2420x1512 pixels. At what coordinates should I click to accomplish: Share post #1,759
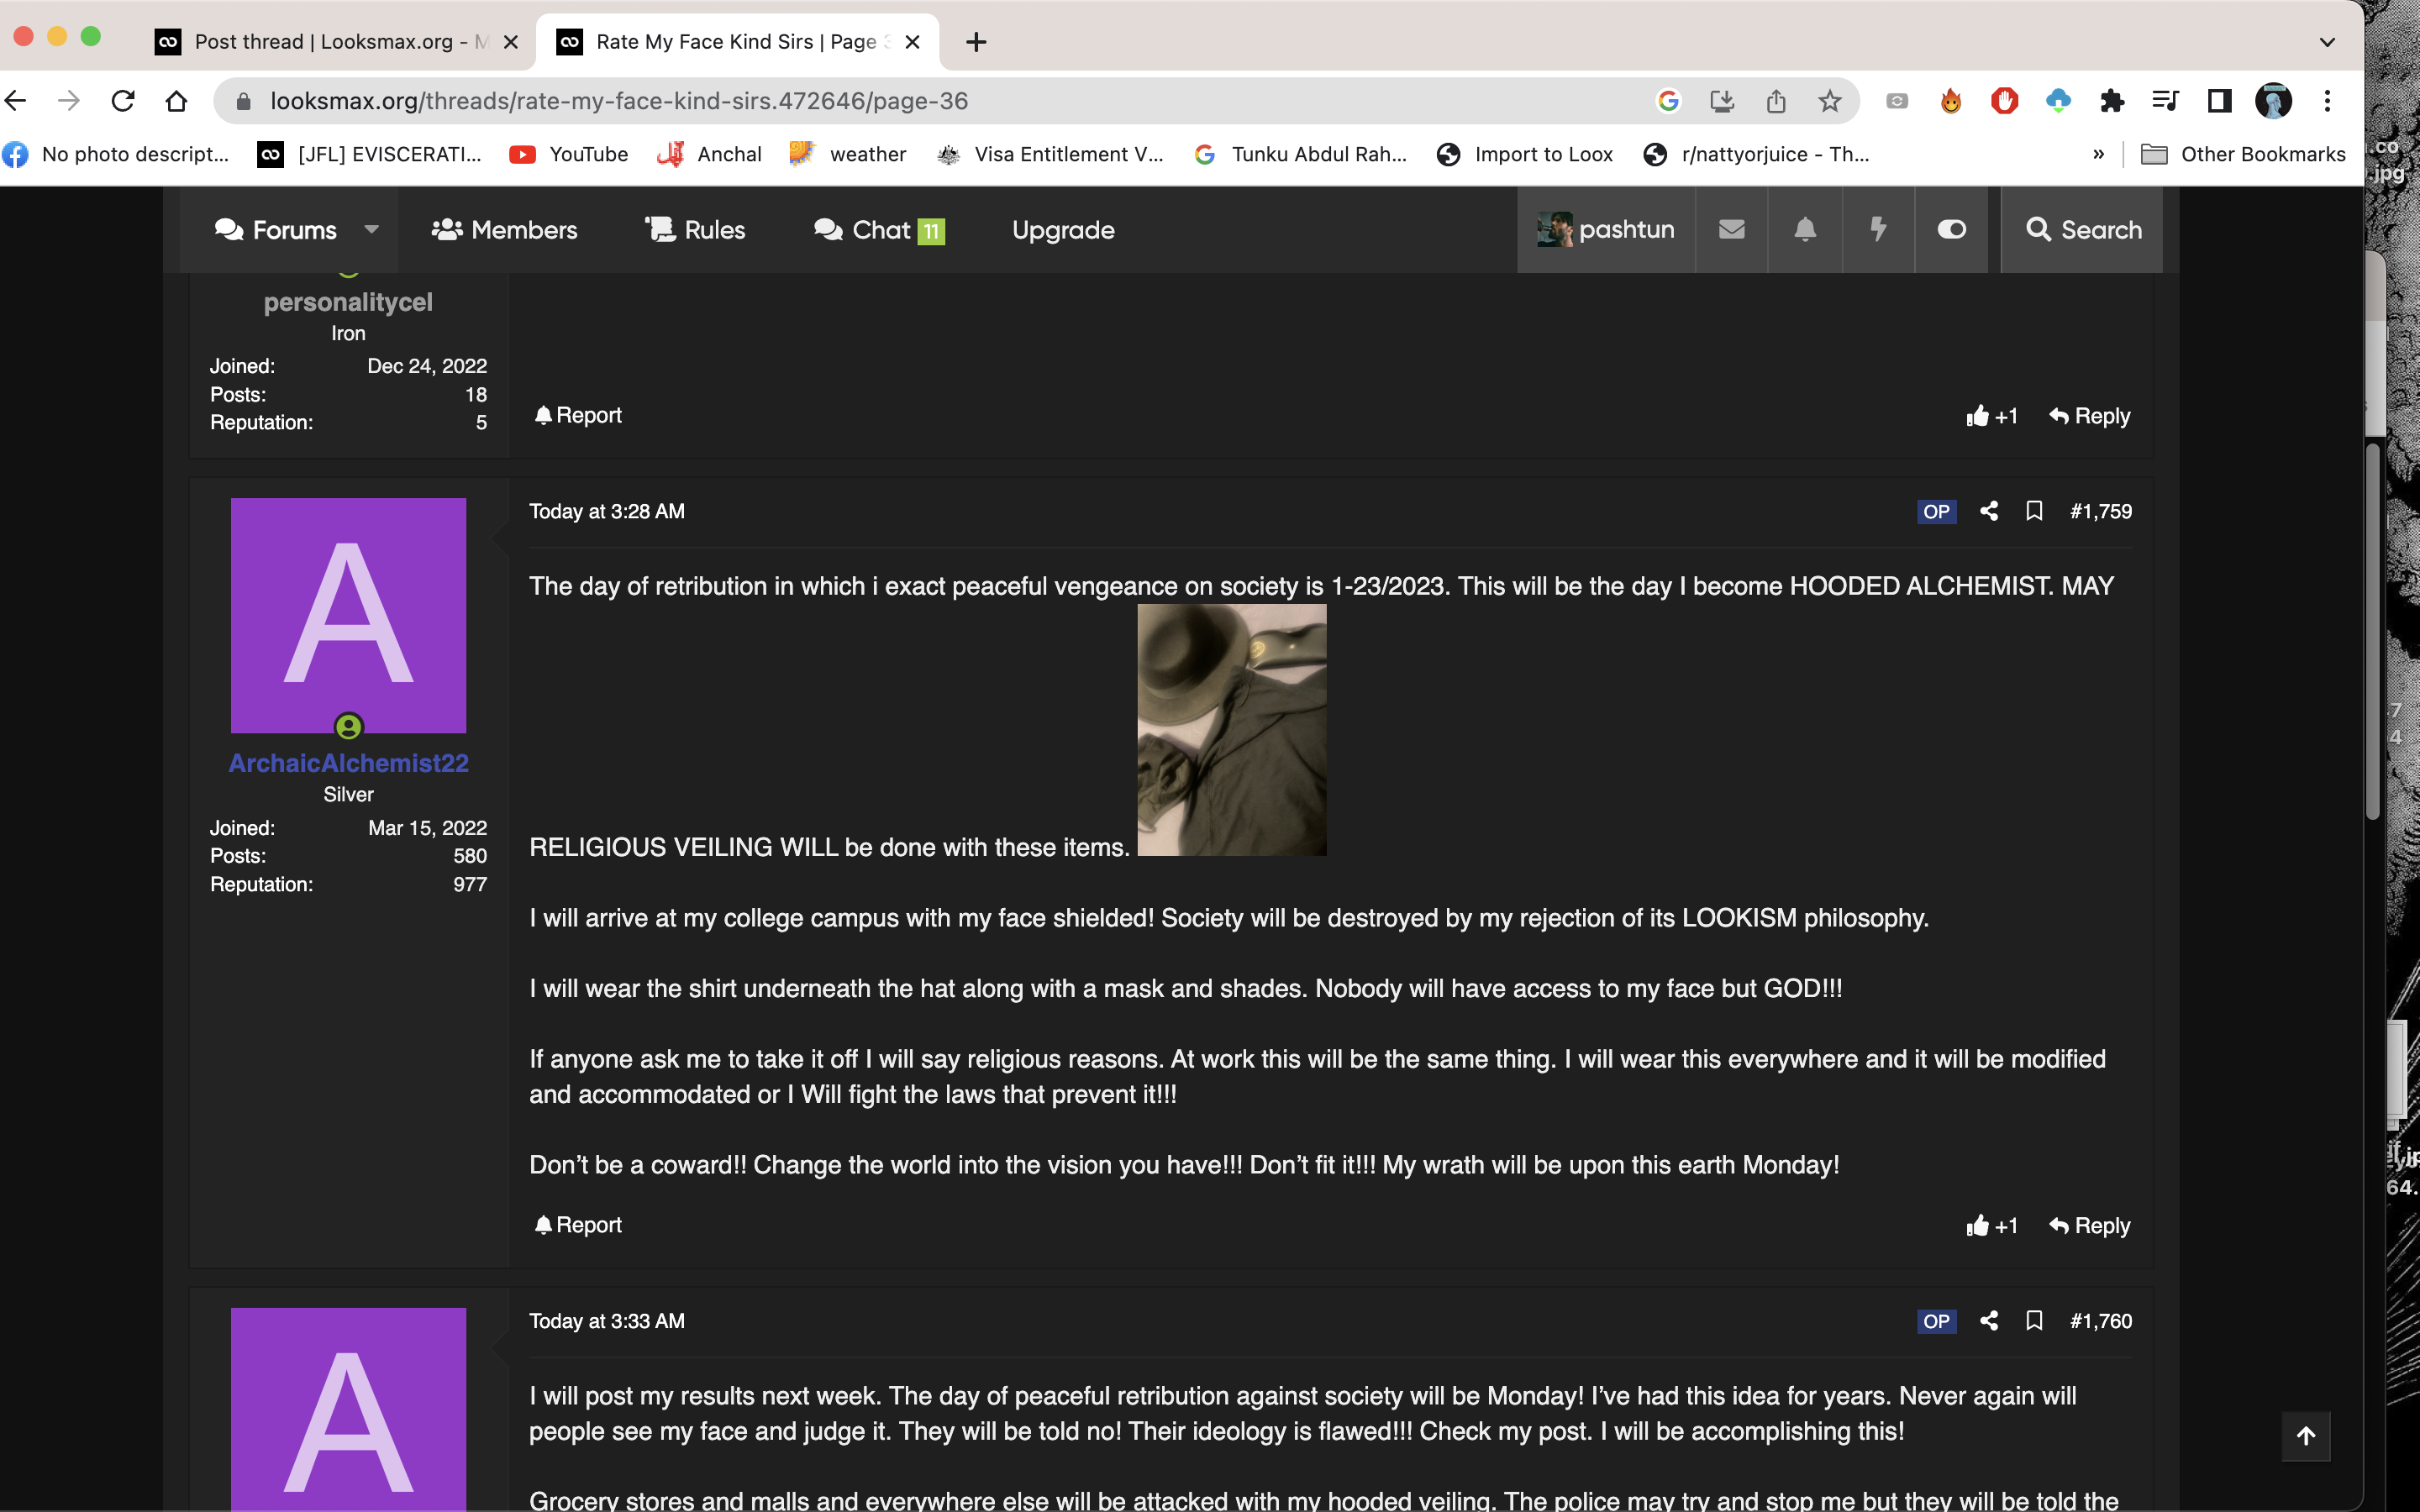pos(1989,511)
